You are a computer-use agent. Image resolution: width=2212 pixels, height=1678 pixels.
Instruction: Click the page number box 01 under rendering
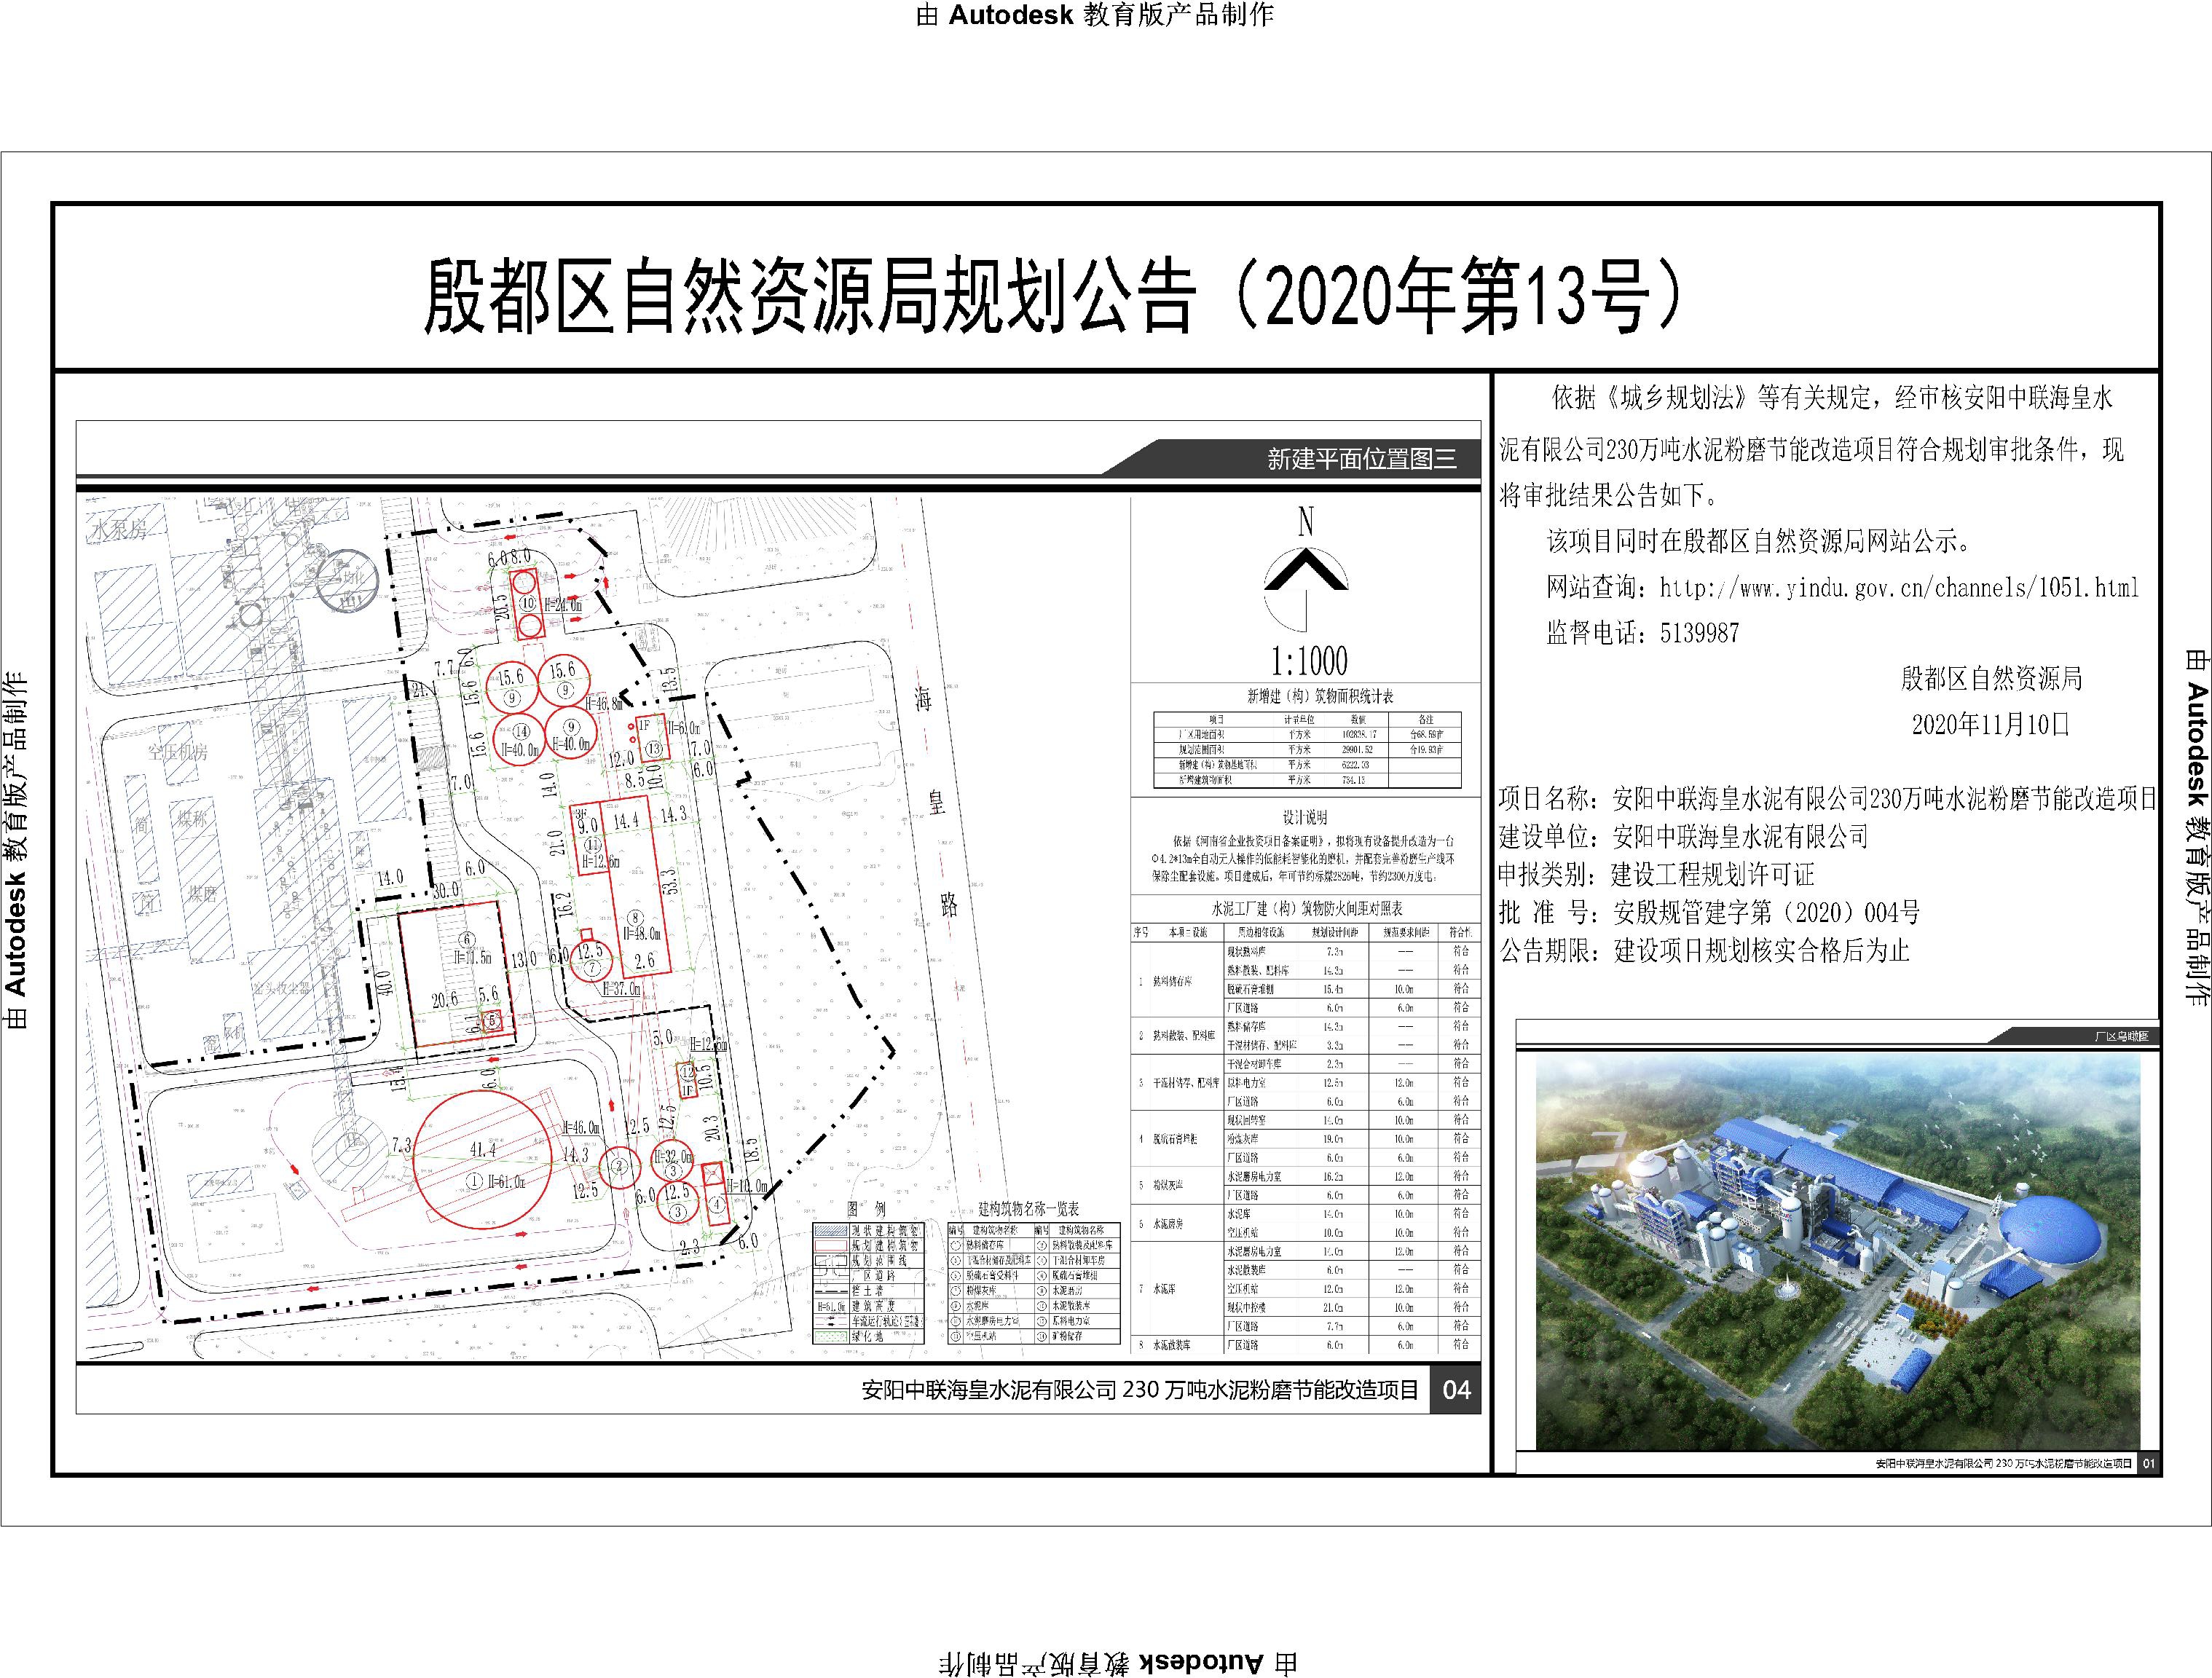tap(2149, 1463)
